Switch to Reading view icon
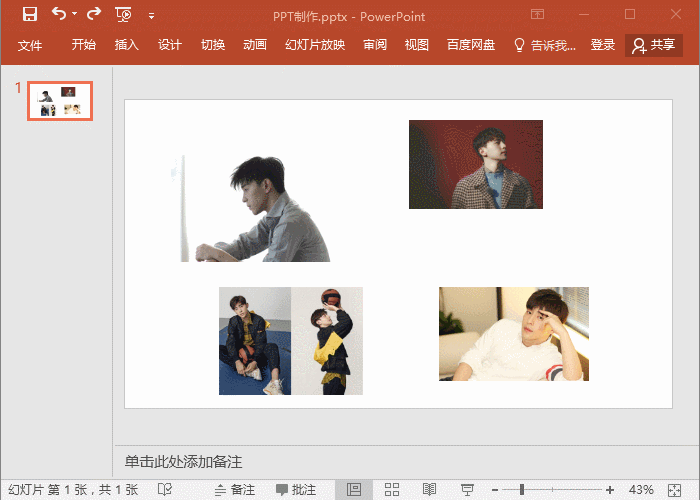This screenshot has width=700, height=500. pyautogui.click(x=429, y=490)
